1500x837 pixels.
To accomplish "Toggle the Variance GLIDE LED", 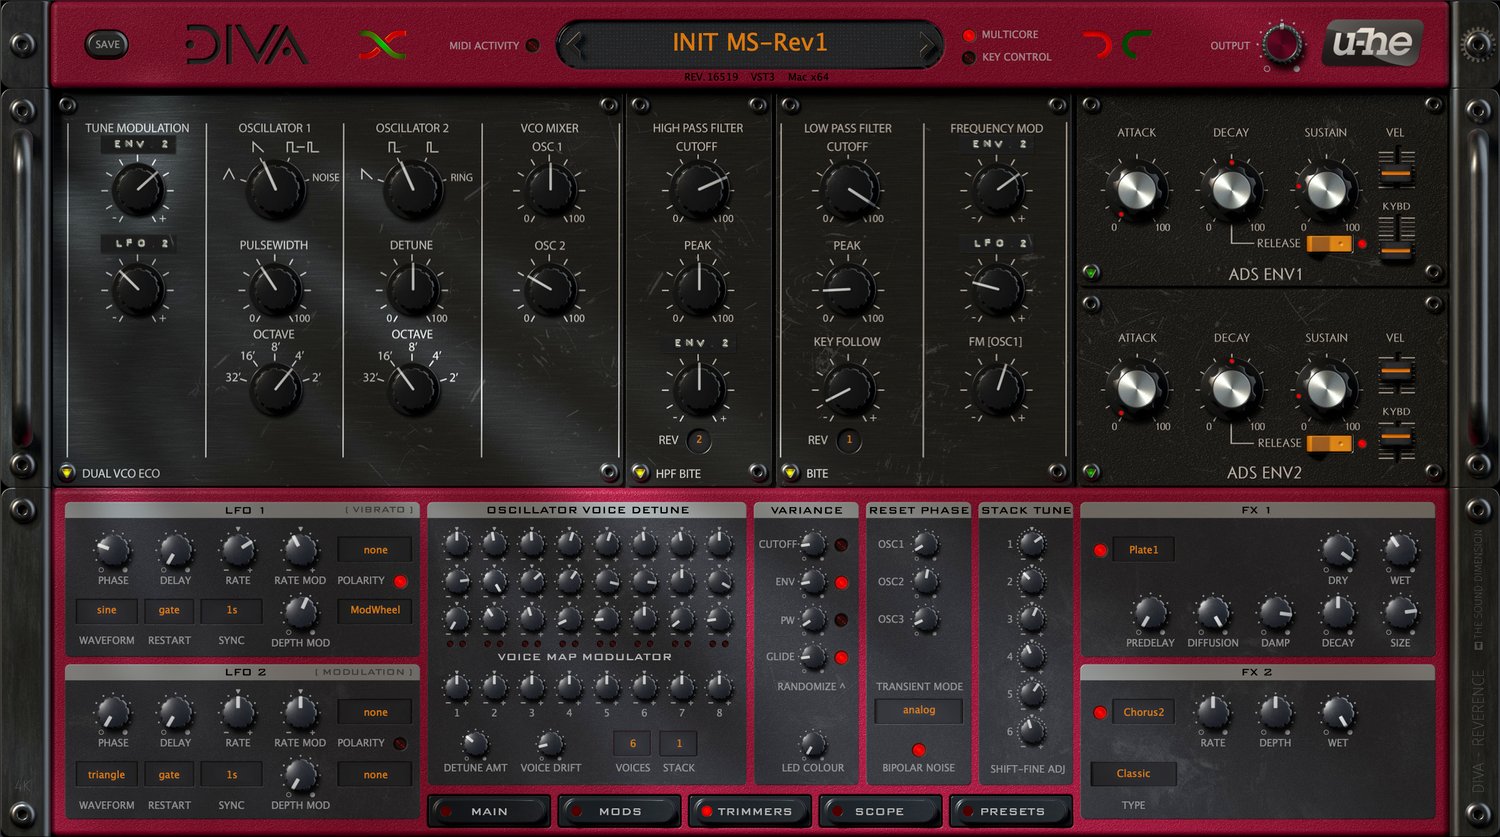I will (841, 657).
